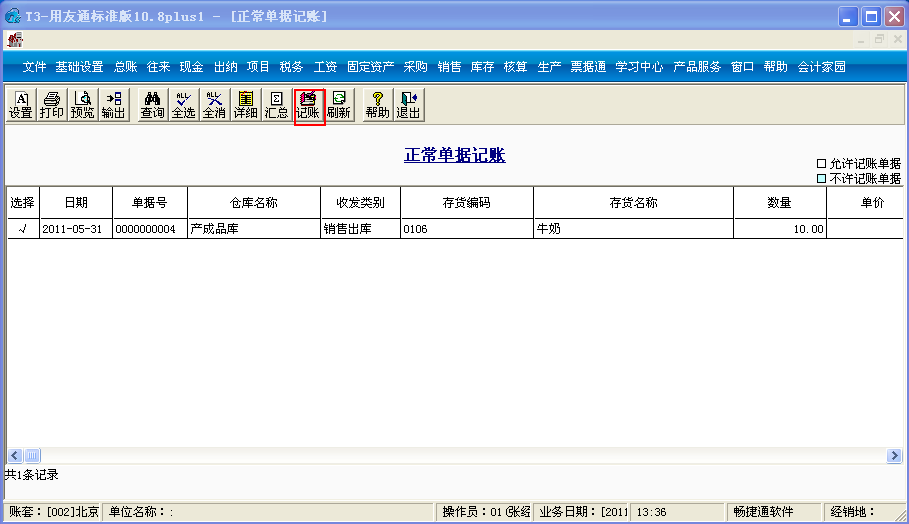Open the 库存 menu
Viewport: 909px width, 524px height.
(x=482, y=67)
